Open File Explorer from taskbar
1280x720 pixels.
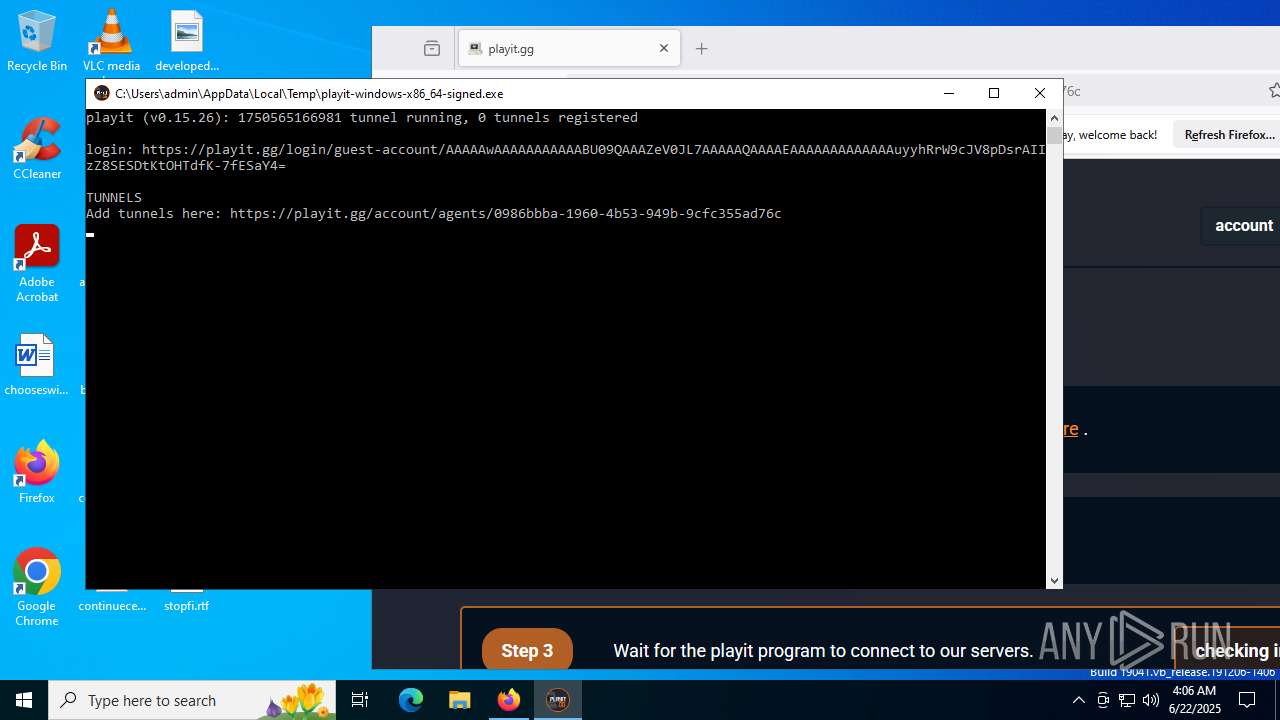tap(460, 700)
